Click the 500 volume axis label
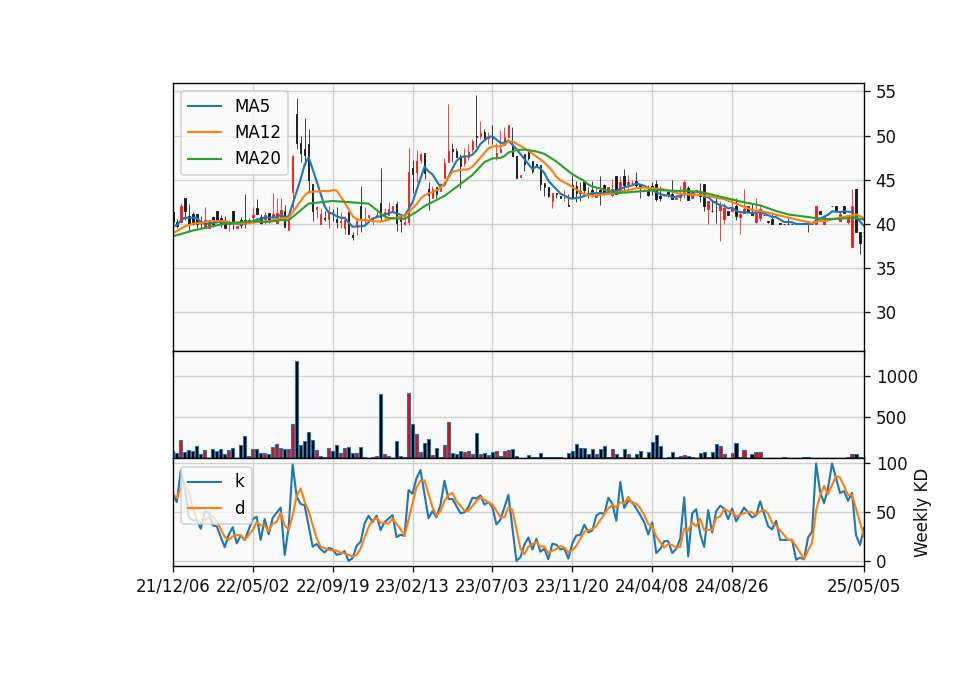The height and width of the screenshot is (690, 960). click(891, 418)
